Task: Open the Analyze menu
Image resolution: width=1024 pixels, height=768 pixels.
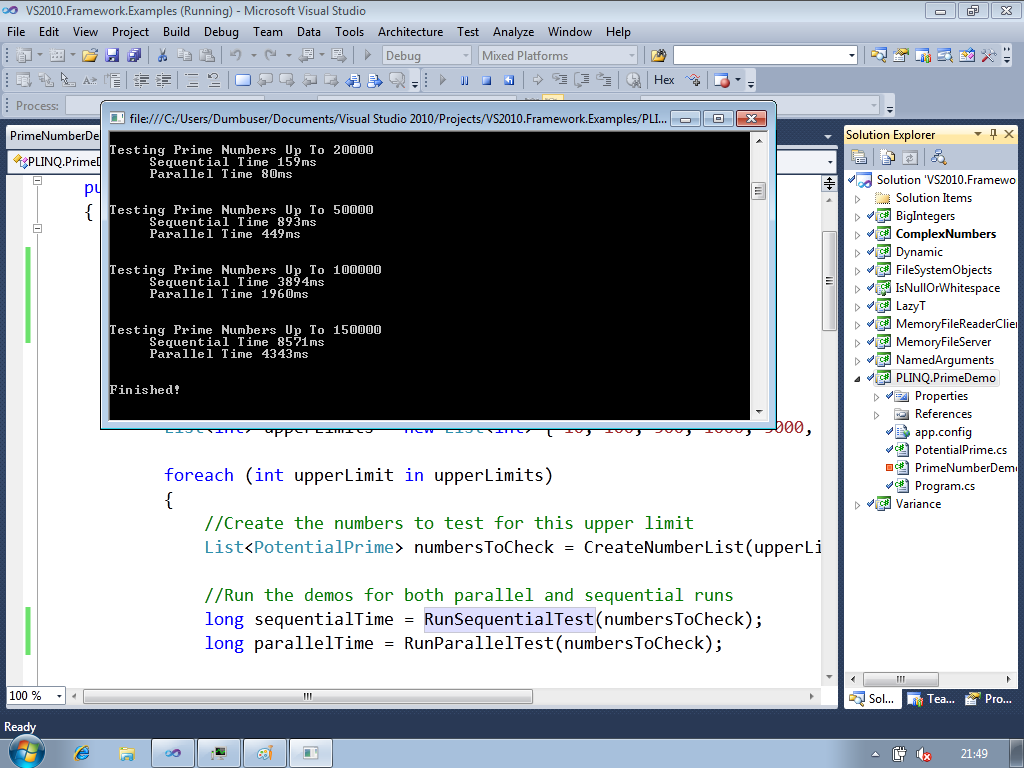Action: (513, 32)
